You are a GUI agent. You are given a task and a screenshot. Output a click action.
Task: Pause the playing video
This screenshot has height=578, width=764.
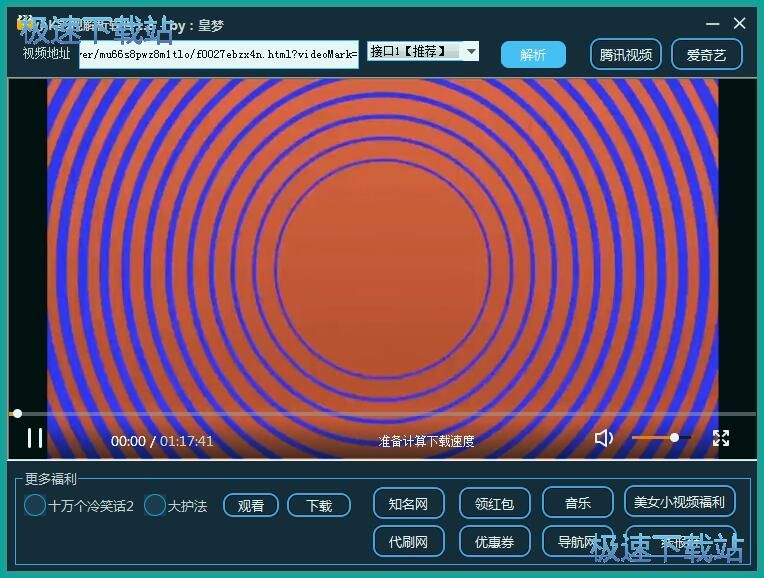pyautogui.click(x=35, y=438)
